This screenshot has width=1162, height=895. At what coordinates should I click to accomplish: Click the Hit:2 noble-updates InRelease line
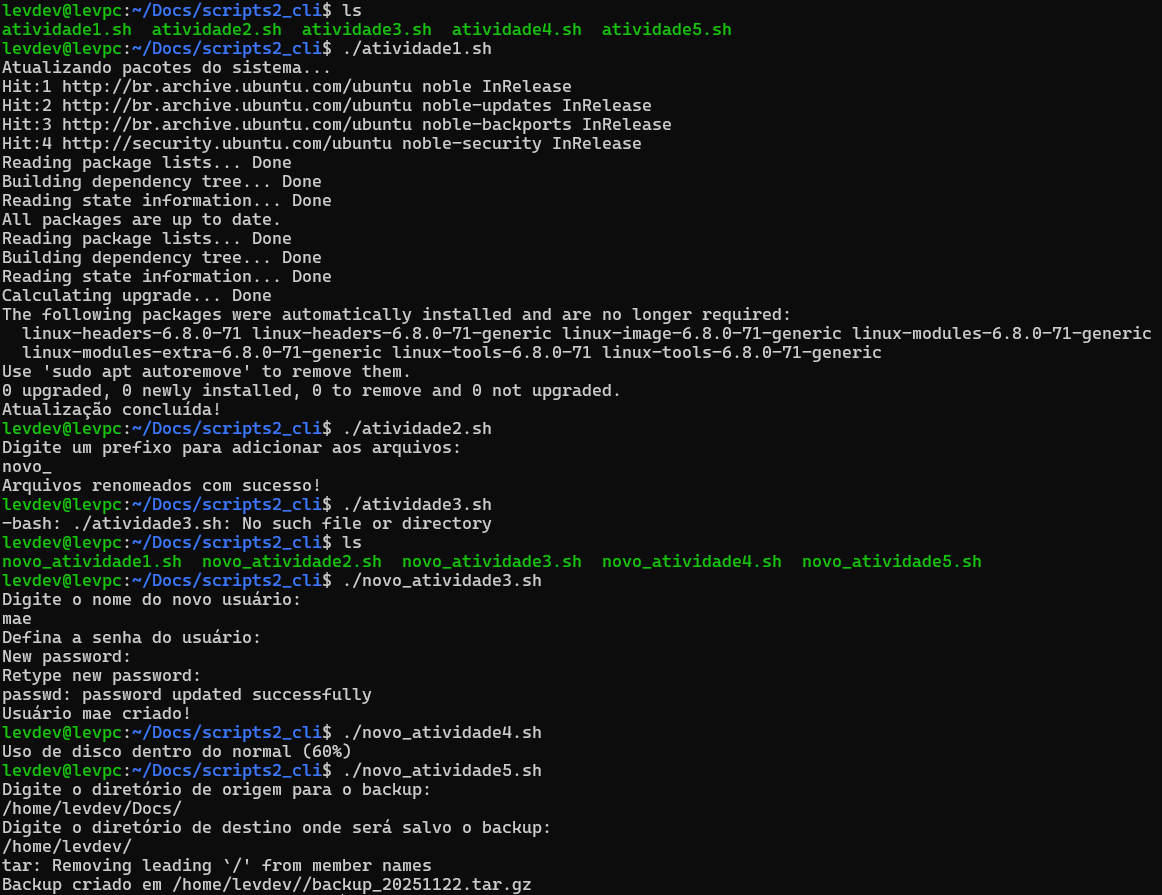pyautogui.click(x=327, y=106)
